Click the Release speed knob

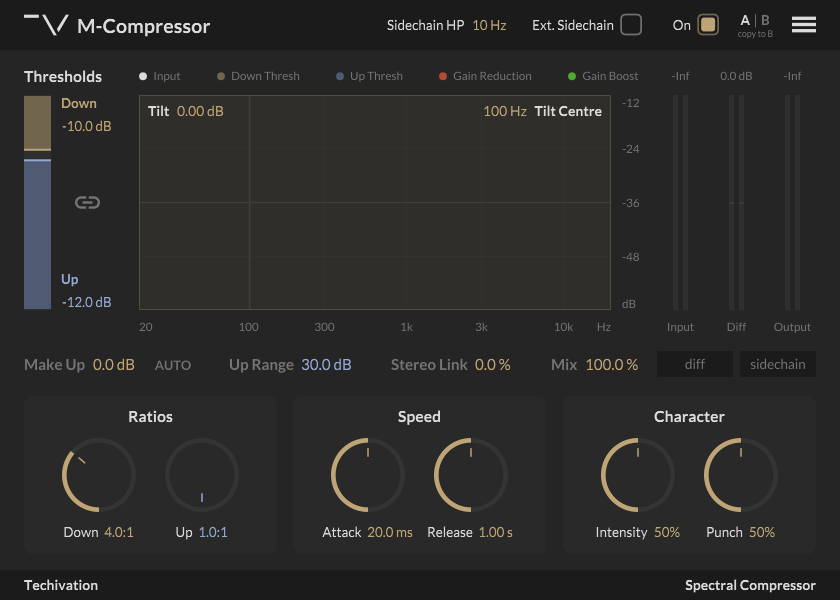pos(470,475)
